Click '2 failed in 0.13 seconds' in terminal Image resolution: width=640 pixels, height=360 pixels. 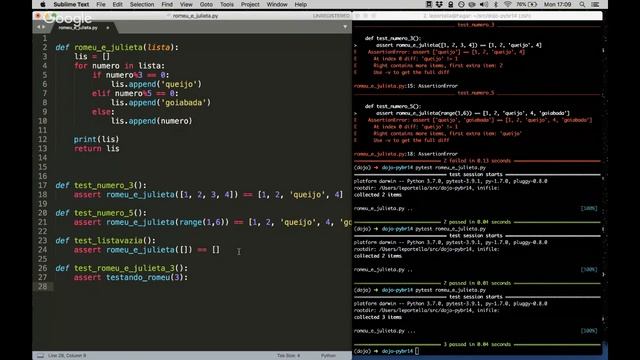pos(477,161)
